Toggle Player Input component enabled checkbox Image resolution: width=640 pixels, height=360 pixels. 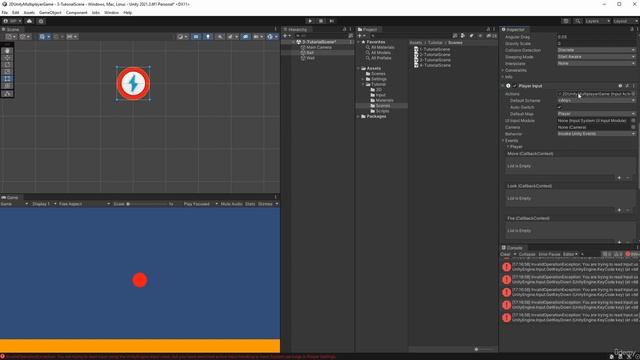pos(515,86)
